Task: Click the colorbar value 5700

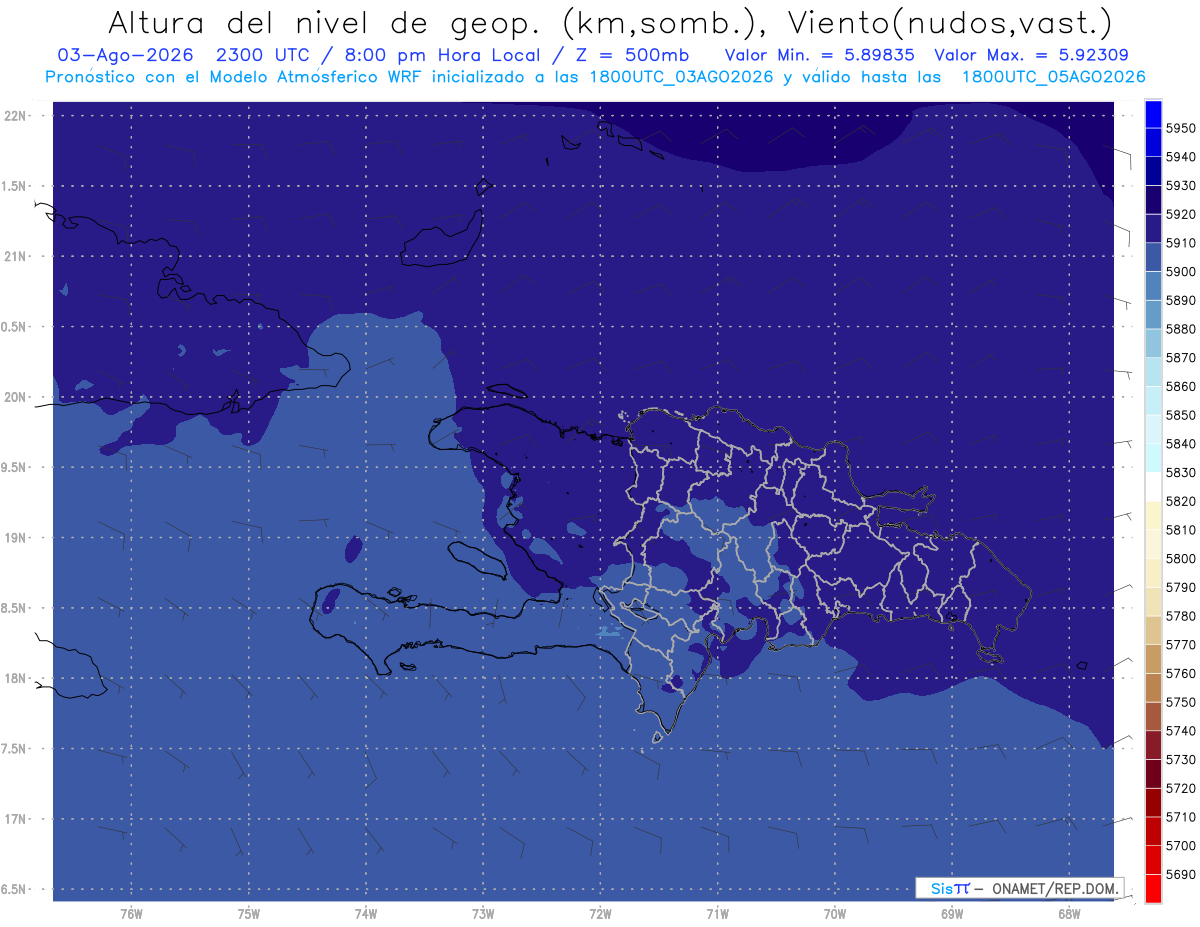Action: click(1181, 846)
